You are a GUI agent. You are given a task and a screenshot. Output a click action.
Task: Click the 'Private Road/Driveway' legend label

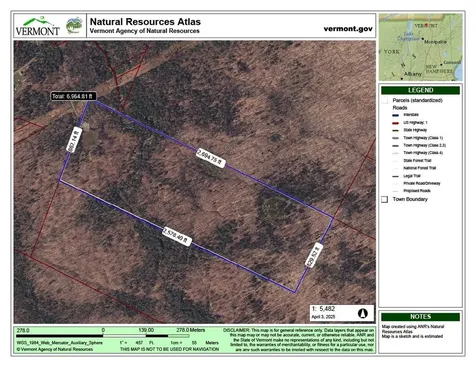(x=422, y=183)
